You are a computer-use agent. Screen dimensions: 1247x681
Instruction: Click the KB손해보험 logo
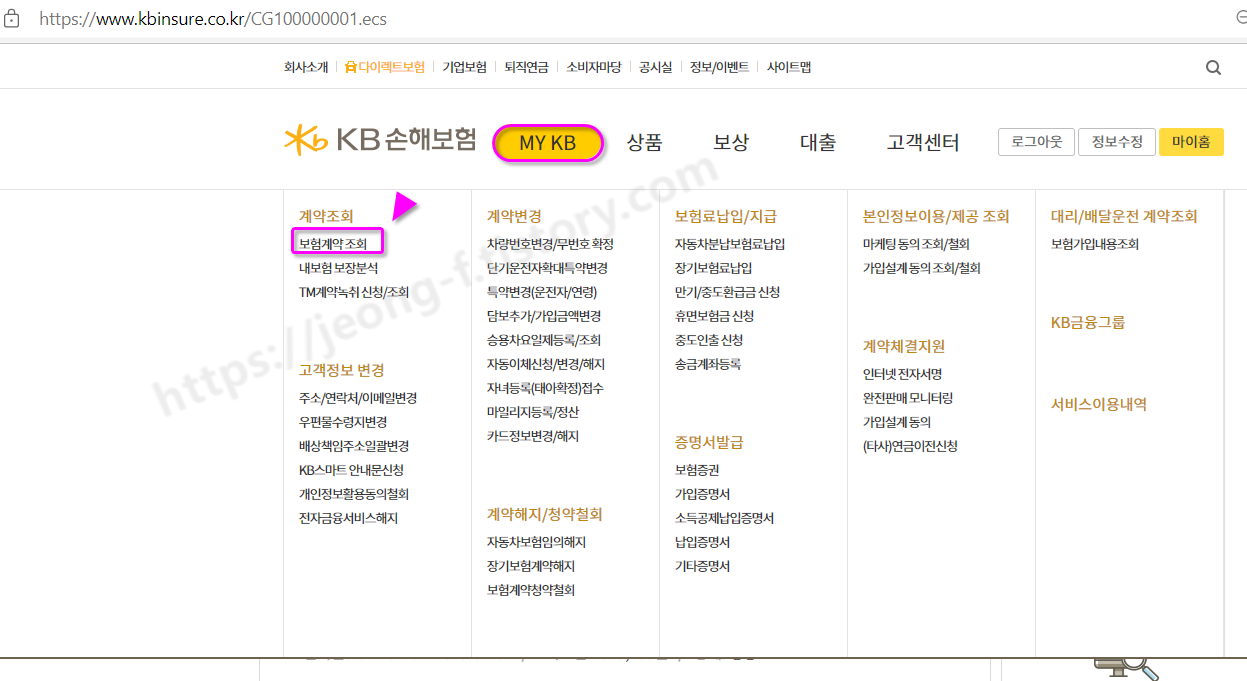point(380,141)
